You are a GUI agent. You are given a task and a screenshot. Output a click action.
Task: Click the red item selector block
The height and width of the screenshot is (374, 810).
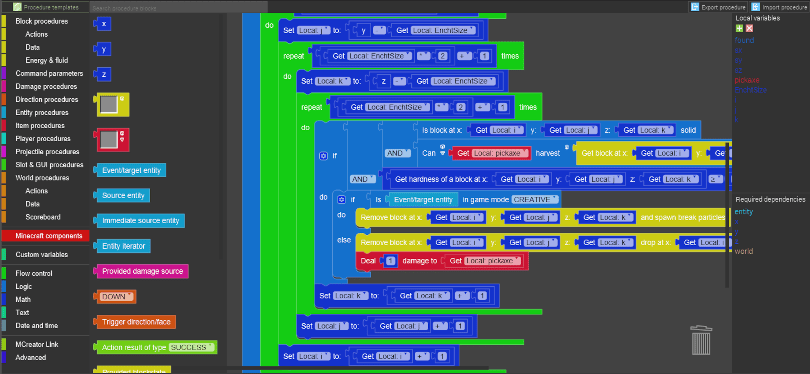point(111,140)
